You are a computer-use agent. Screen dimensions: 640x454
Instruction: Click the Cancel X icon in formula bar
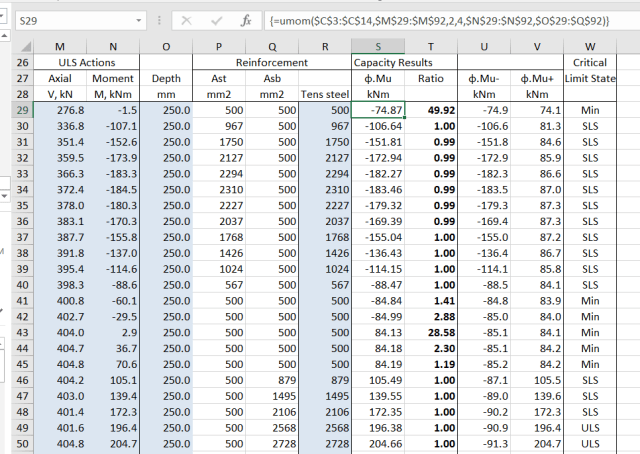click(x=187, y=19)
